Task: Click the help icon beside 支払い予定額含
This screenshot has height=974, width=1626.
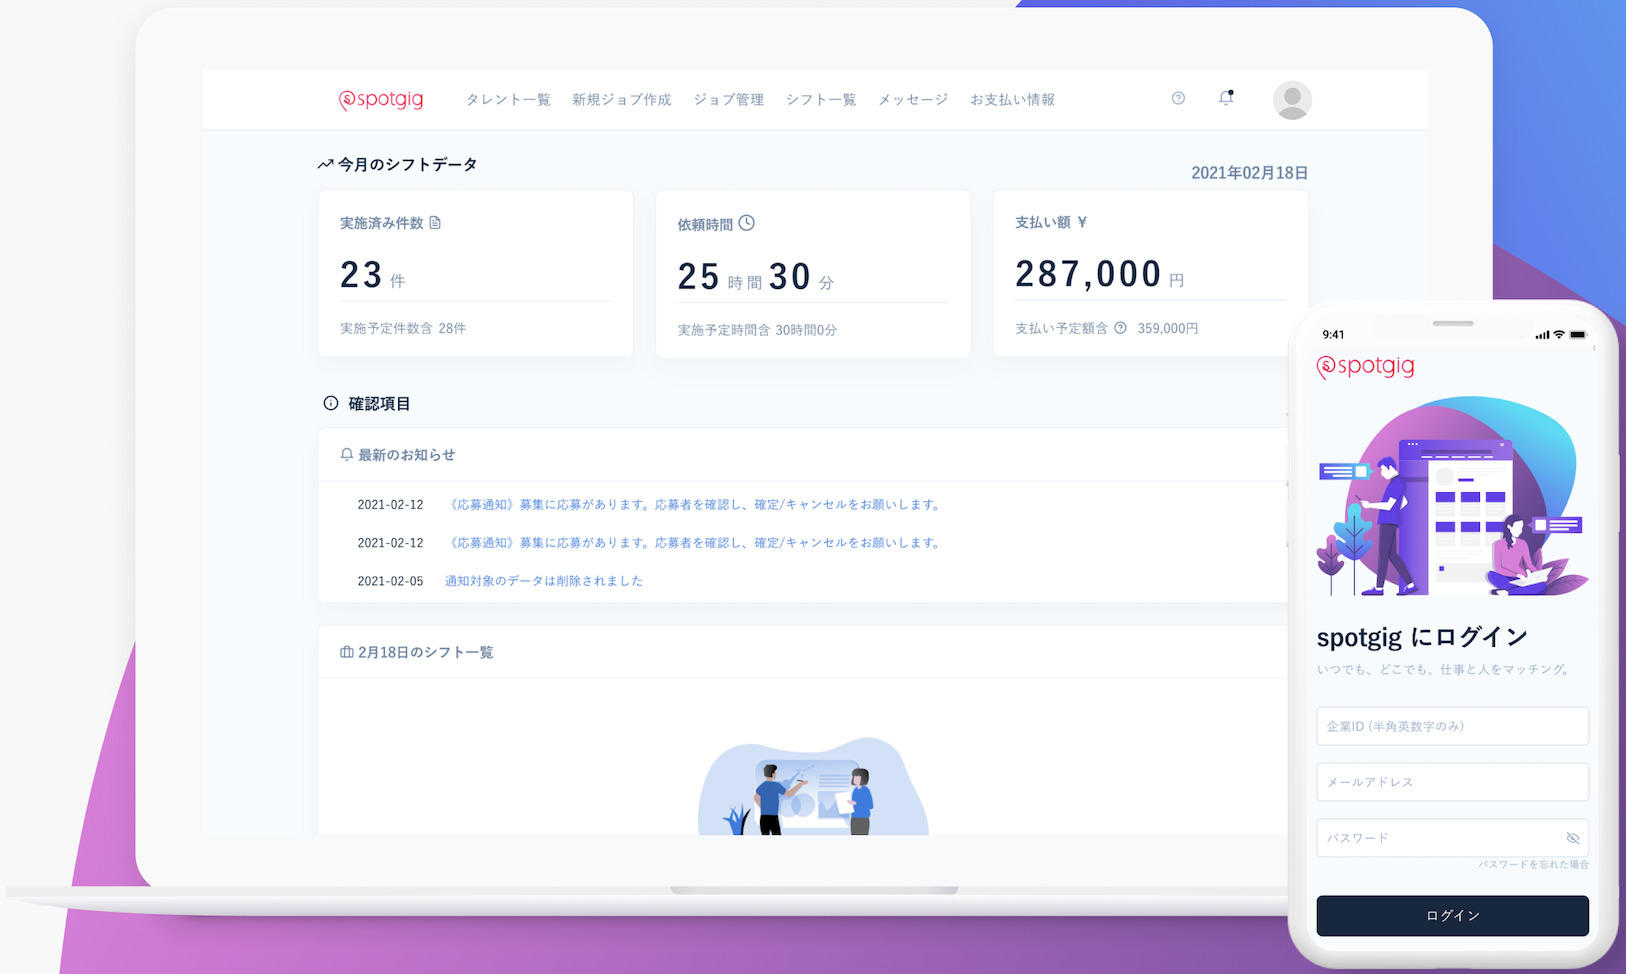Action: [x=1120, y=328]
